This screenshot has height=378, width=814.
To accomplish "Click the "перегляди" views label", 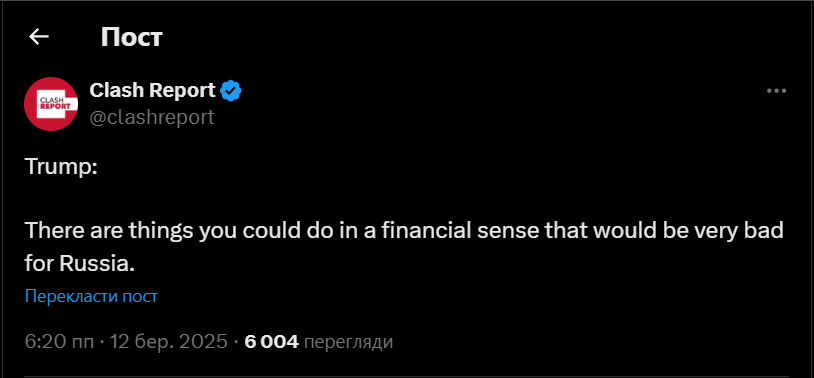I will [x=348, y=342].
